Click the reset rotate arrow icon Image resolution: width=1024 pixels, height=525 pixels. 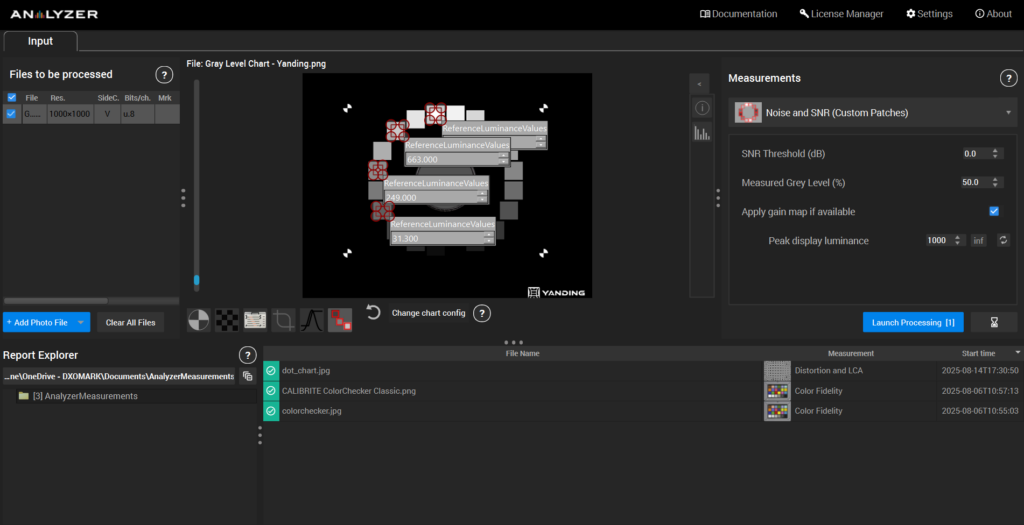373,313
